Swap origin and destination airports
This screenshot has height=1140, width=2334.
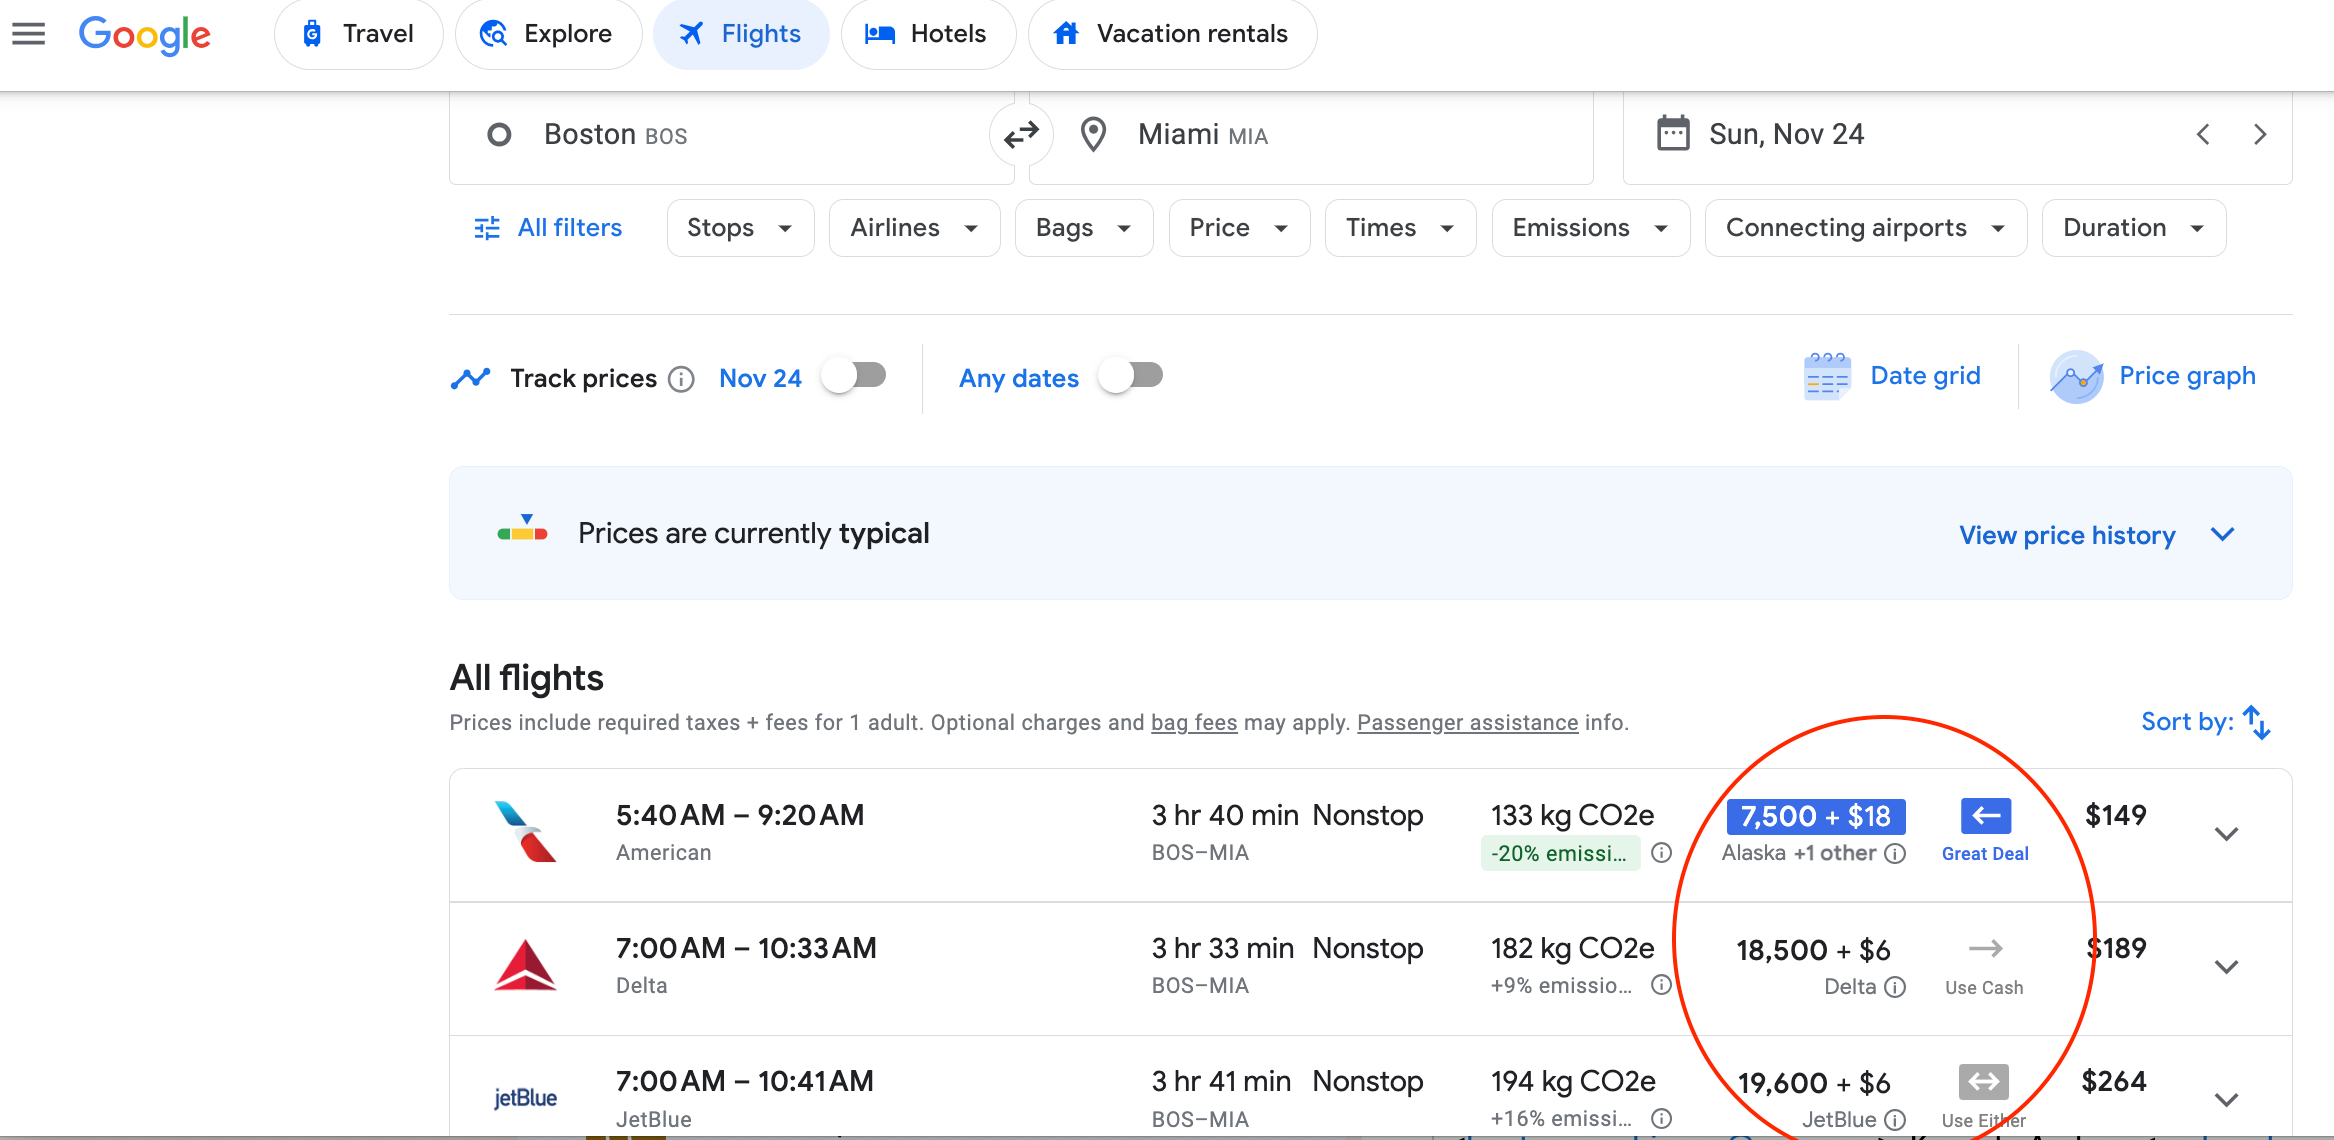(1021, 134)
